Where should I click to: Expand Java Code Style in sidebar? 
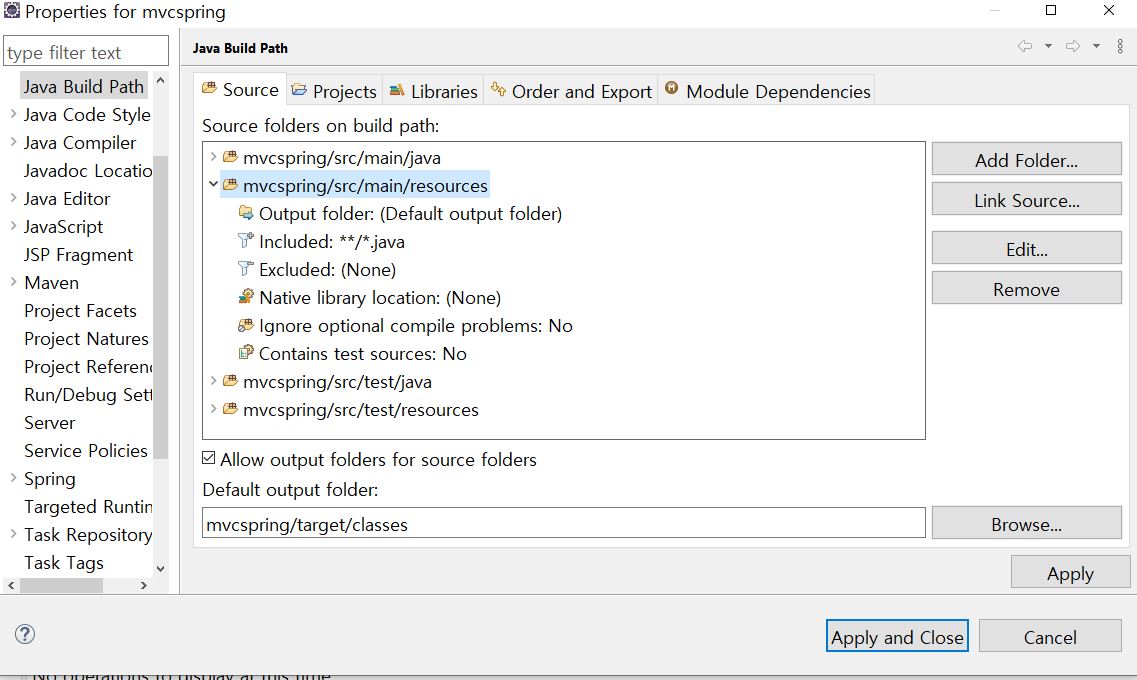coord(13,114)
